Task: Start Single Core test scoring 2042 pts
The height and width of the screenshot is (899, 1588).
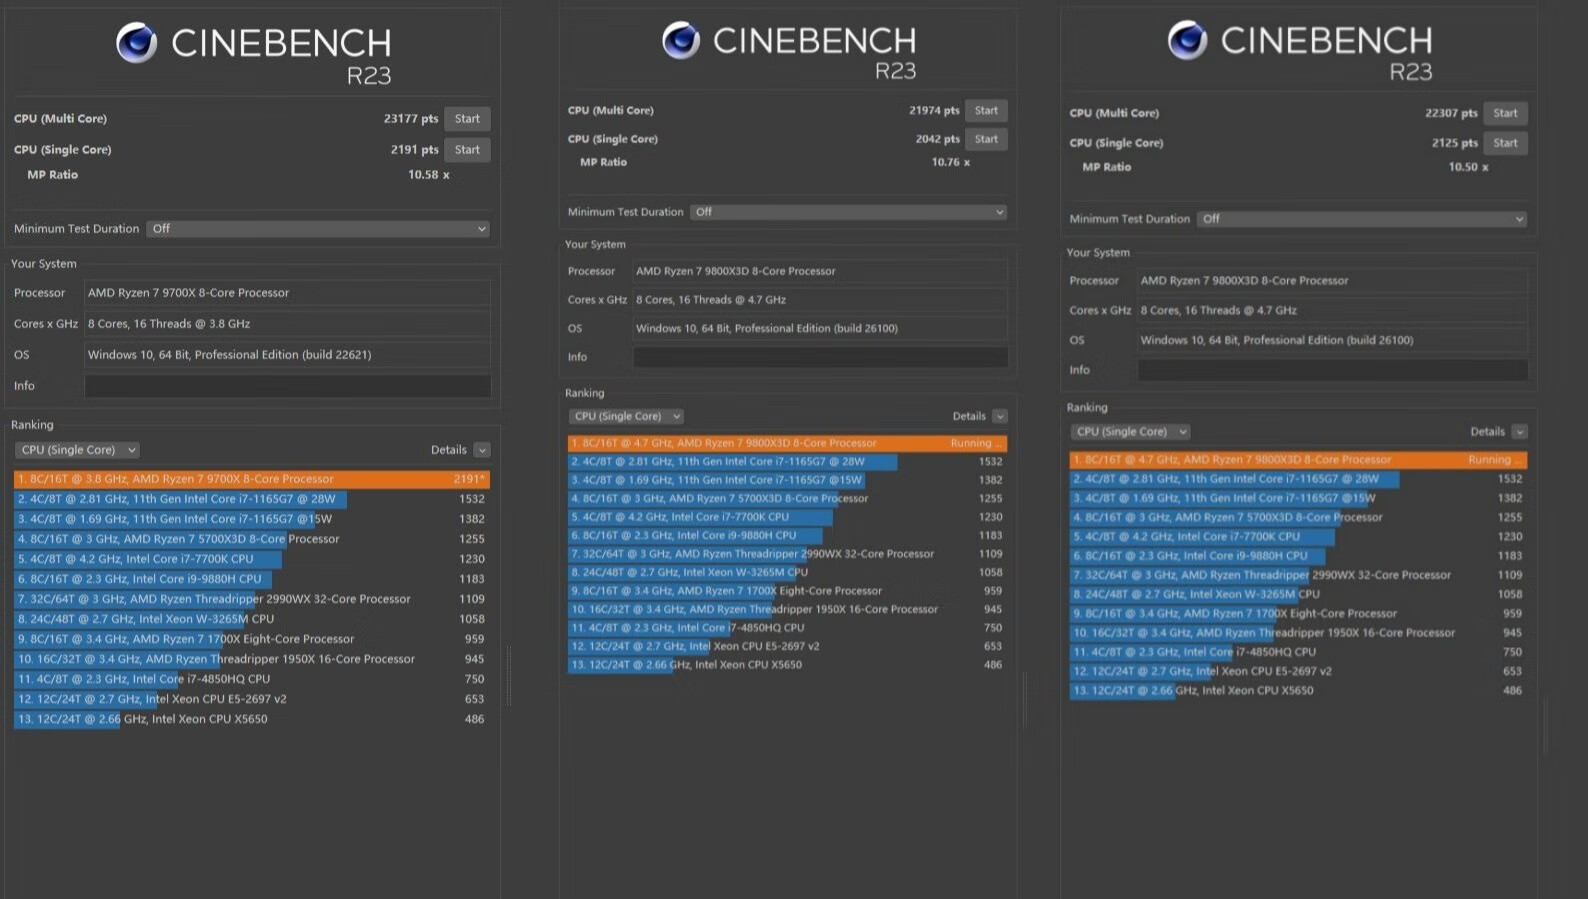Action: (986, 139)
